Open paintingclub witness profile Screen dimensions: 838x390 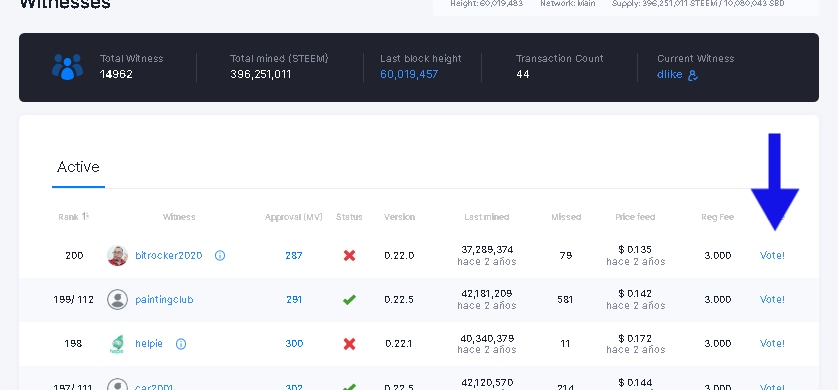coord(164,300)
